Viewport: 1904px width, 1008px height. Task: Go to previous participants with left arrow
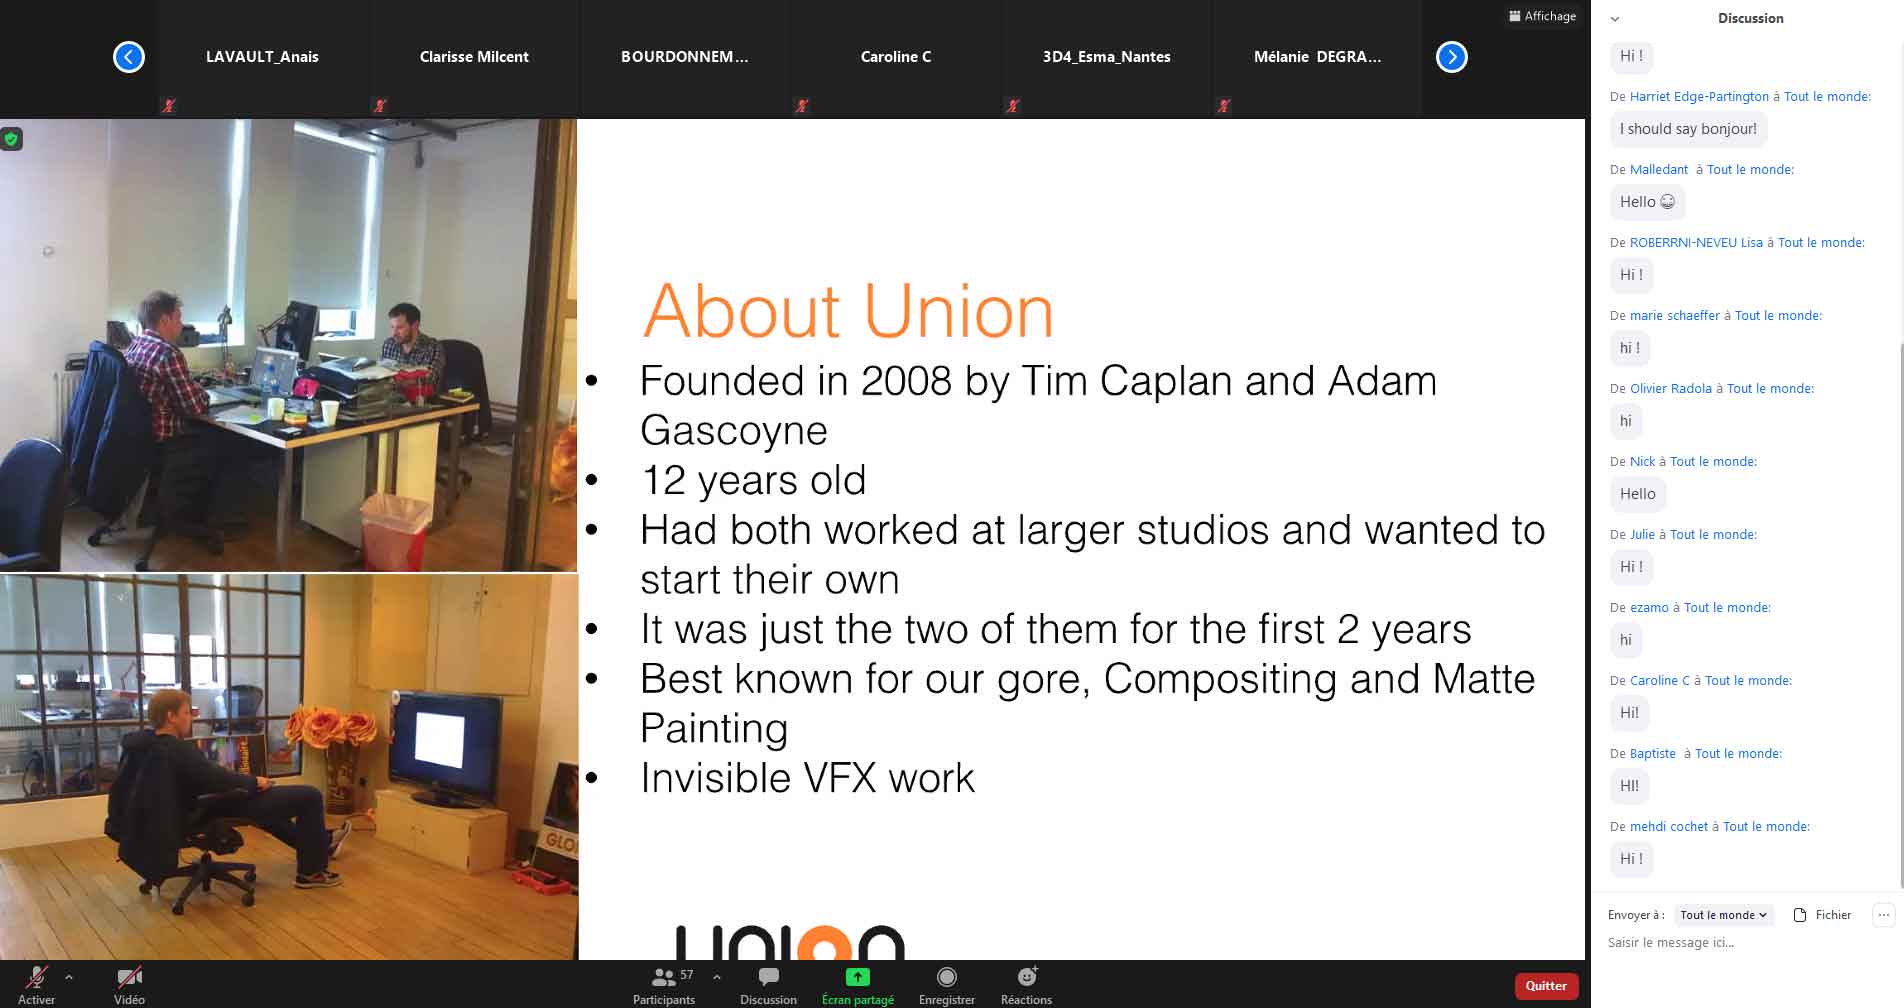point(129,57)
